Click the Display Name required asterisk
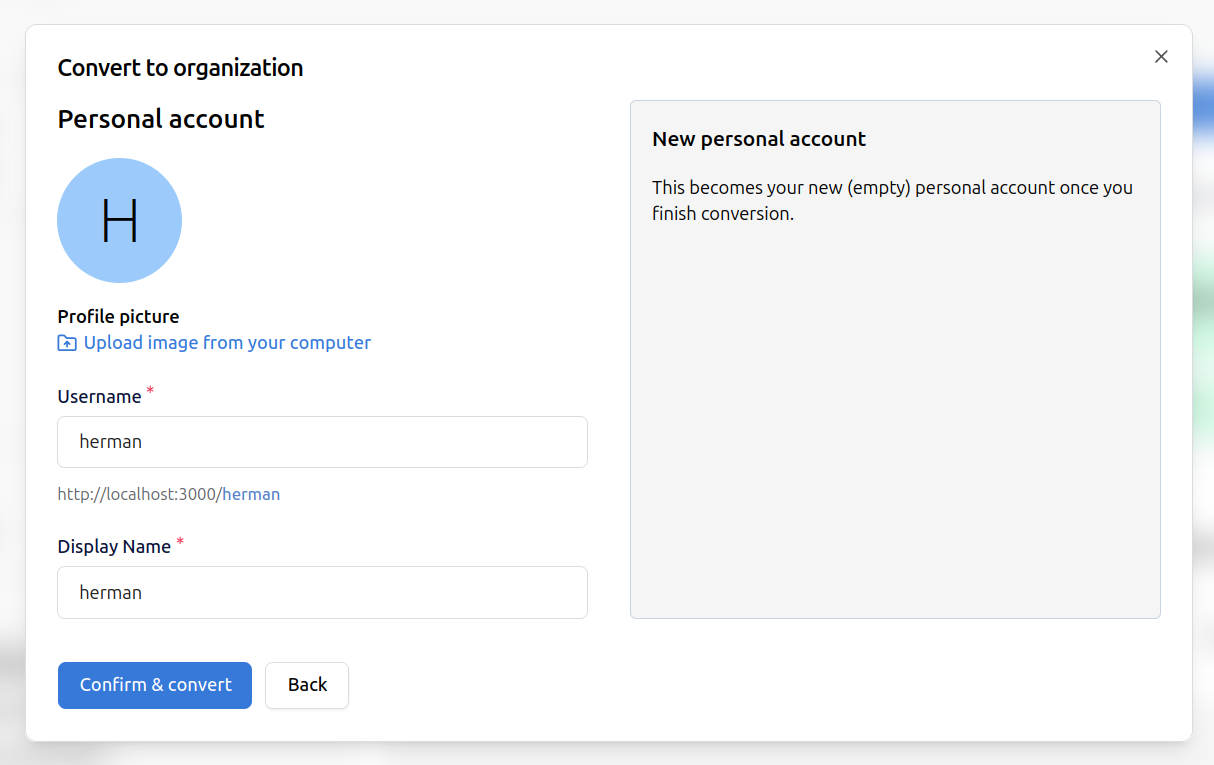1214x765 pixels. click(179, 541)
